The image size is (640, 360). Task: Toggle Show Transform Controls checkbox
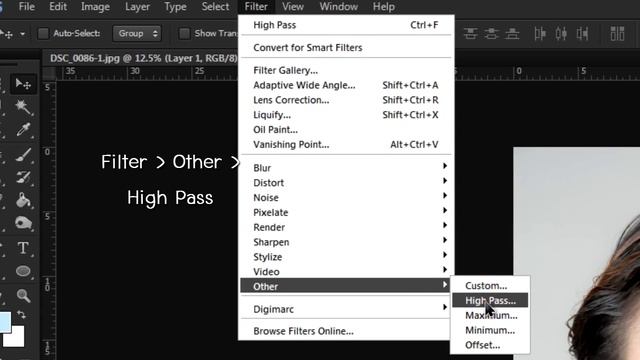tap(184, 33)
